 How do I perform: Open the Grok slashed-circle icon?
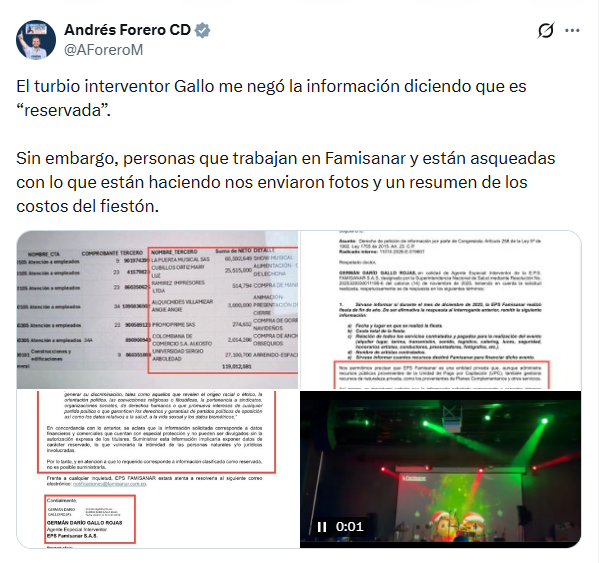[545, 30]
